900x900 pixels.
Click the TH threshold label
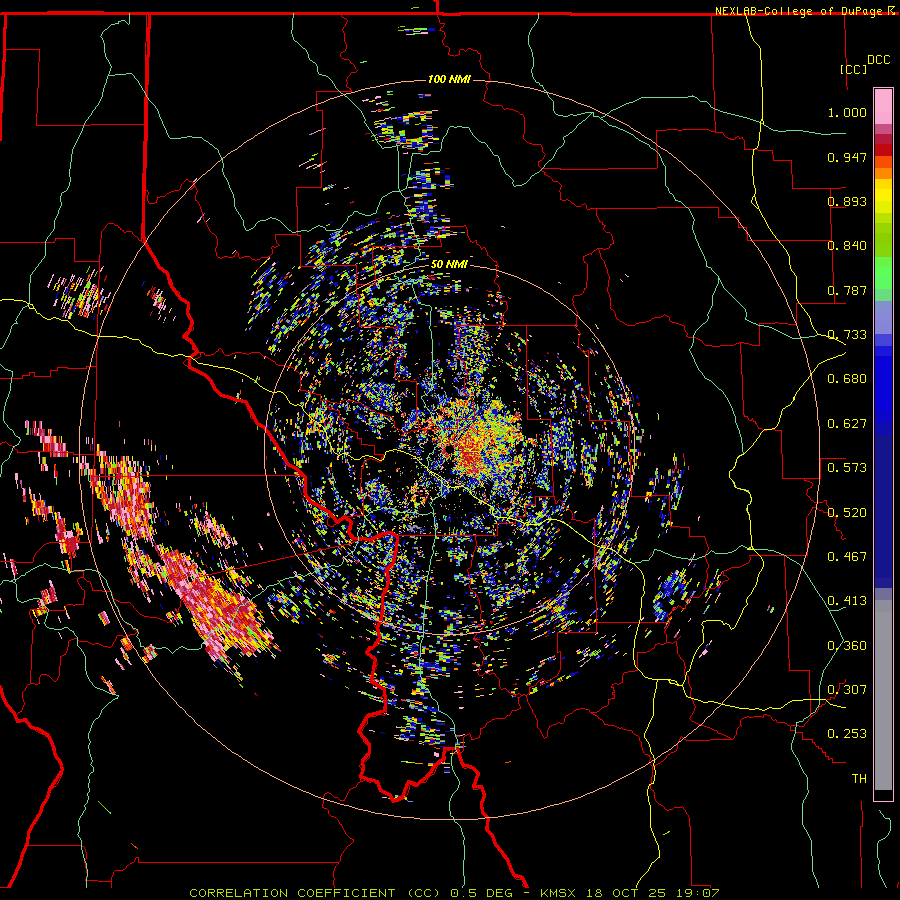859,779
